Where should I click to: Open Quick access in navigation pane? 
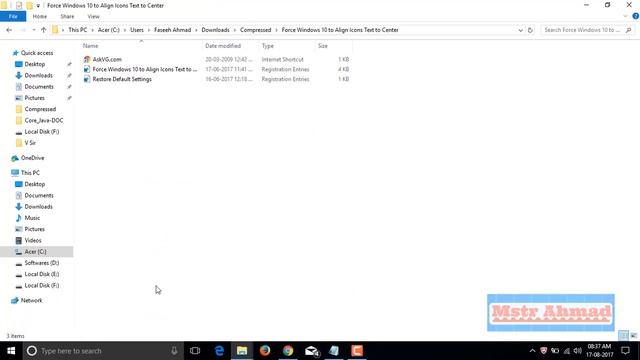tap(37, 53)
